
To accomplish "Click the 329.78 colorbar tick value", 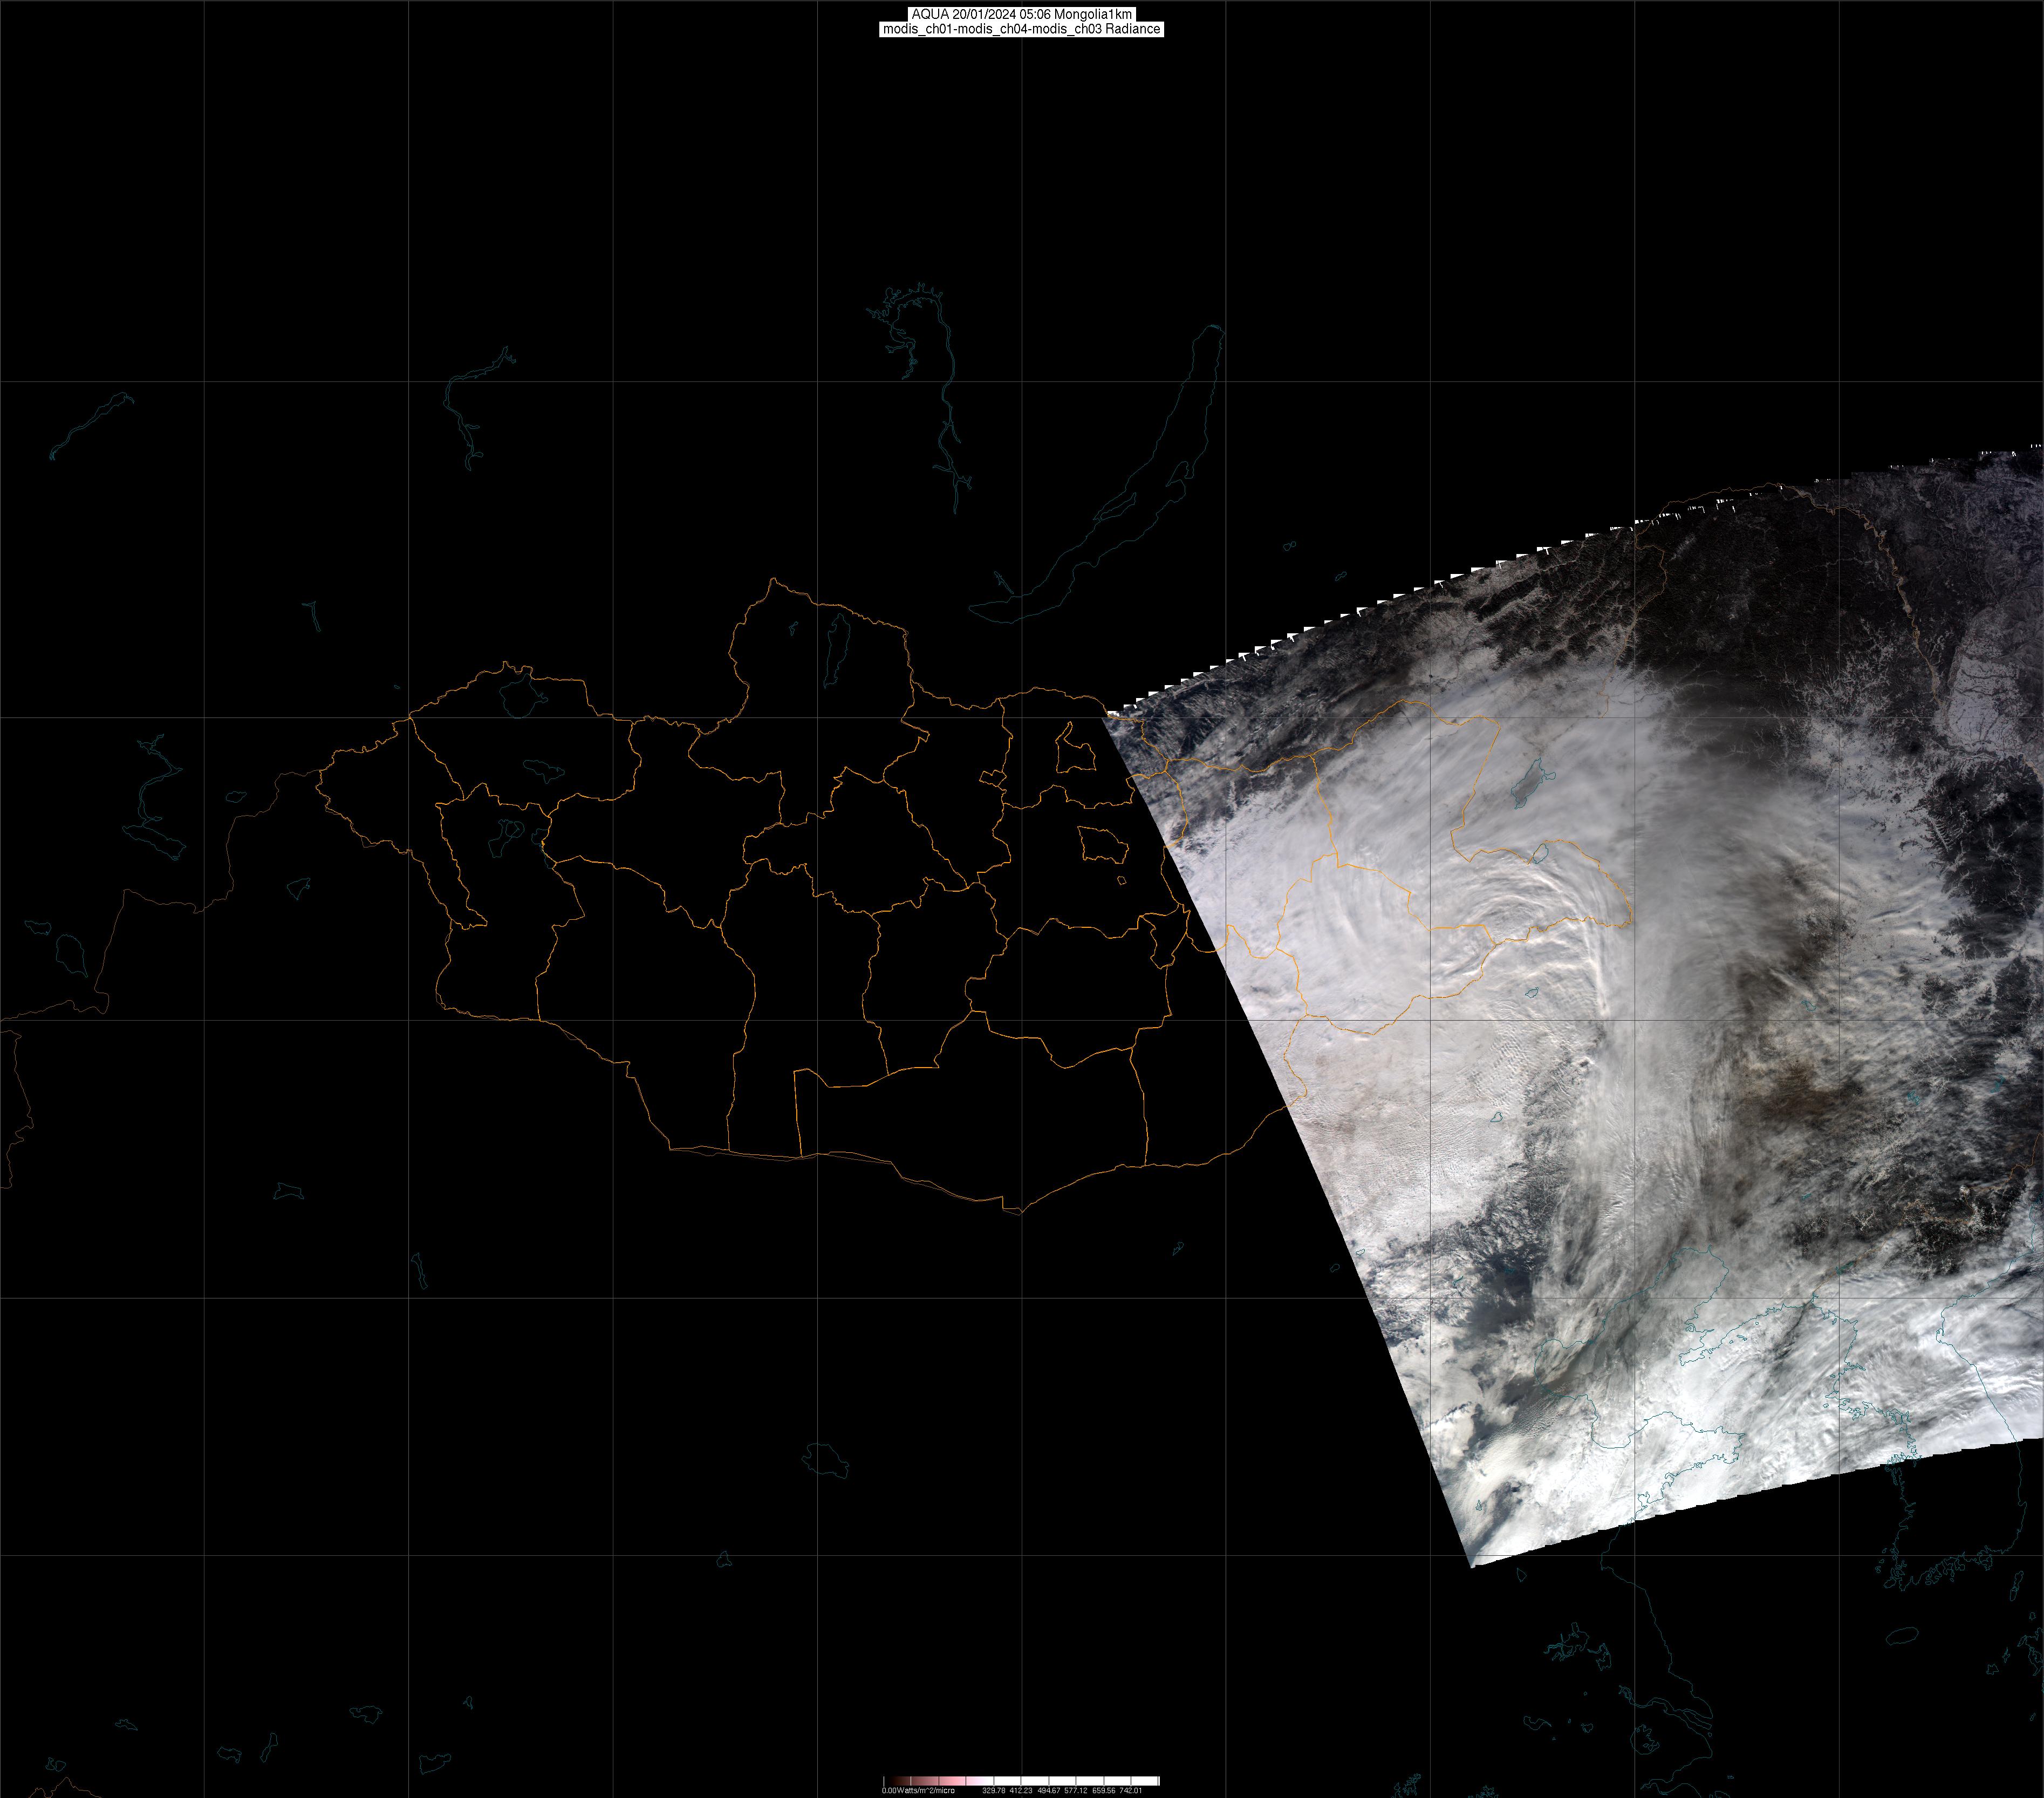I will tap(993, 1790).
